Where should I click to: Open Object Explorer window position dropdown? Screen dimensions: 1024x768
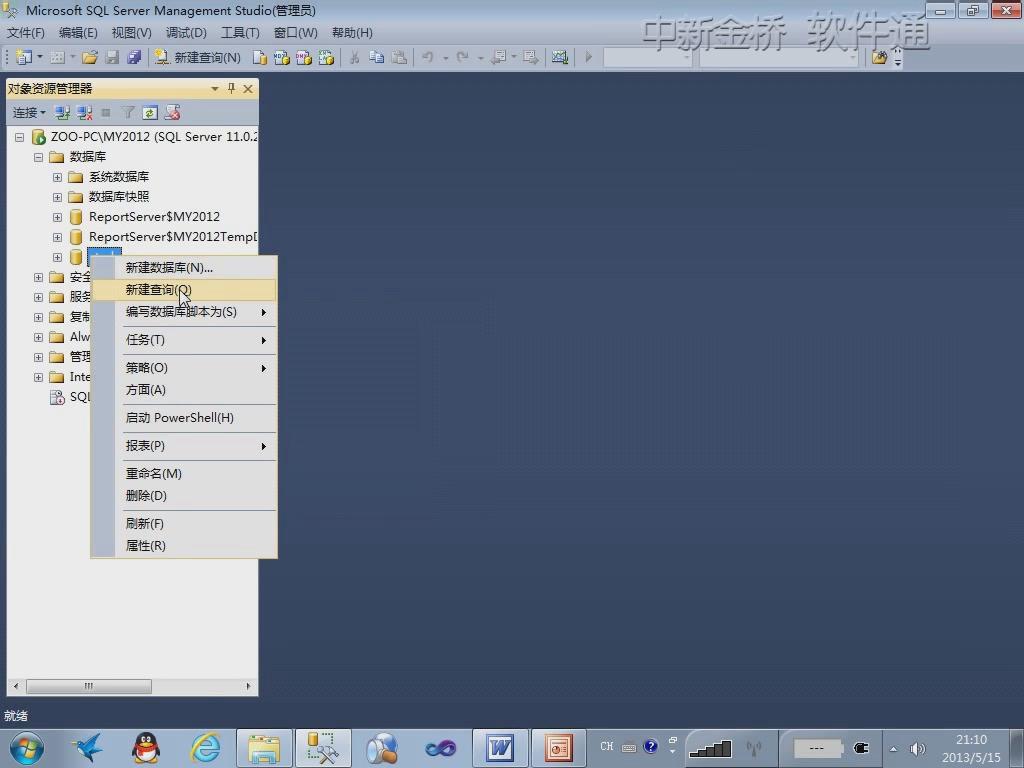point(214,89)
